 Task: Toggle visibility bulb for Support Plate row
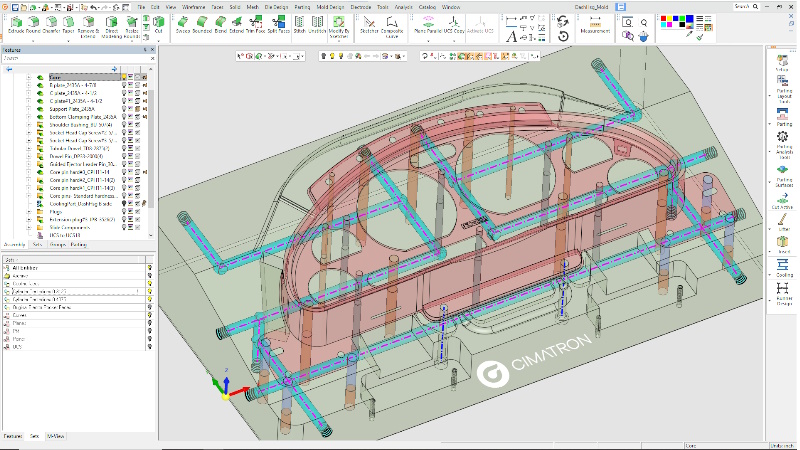point(124,109)
